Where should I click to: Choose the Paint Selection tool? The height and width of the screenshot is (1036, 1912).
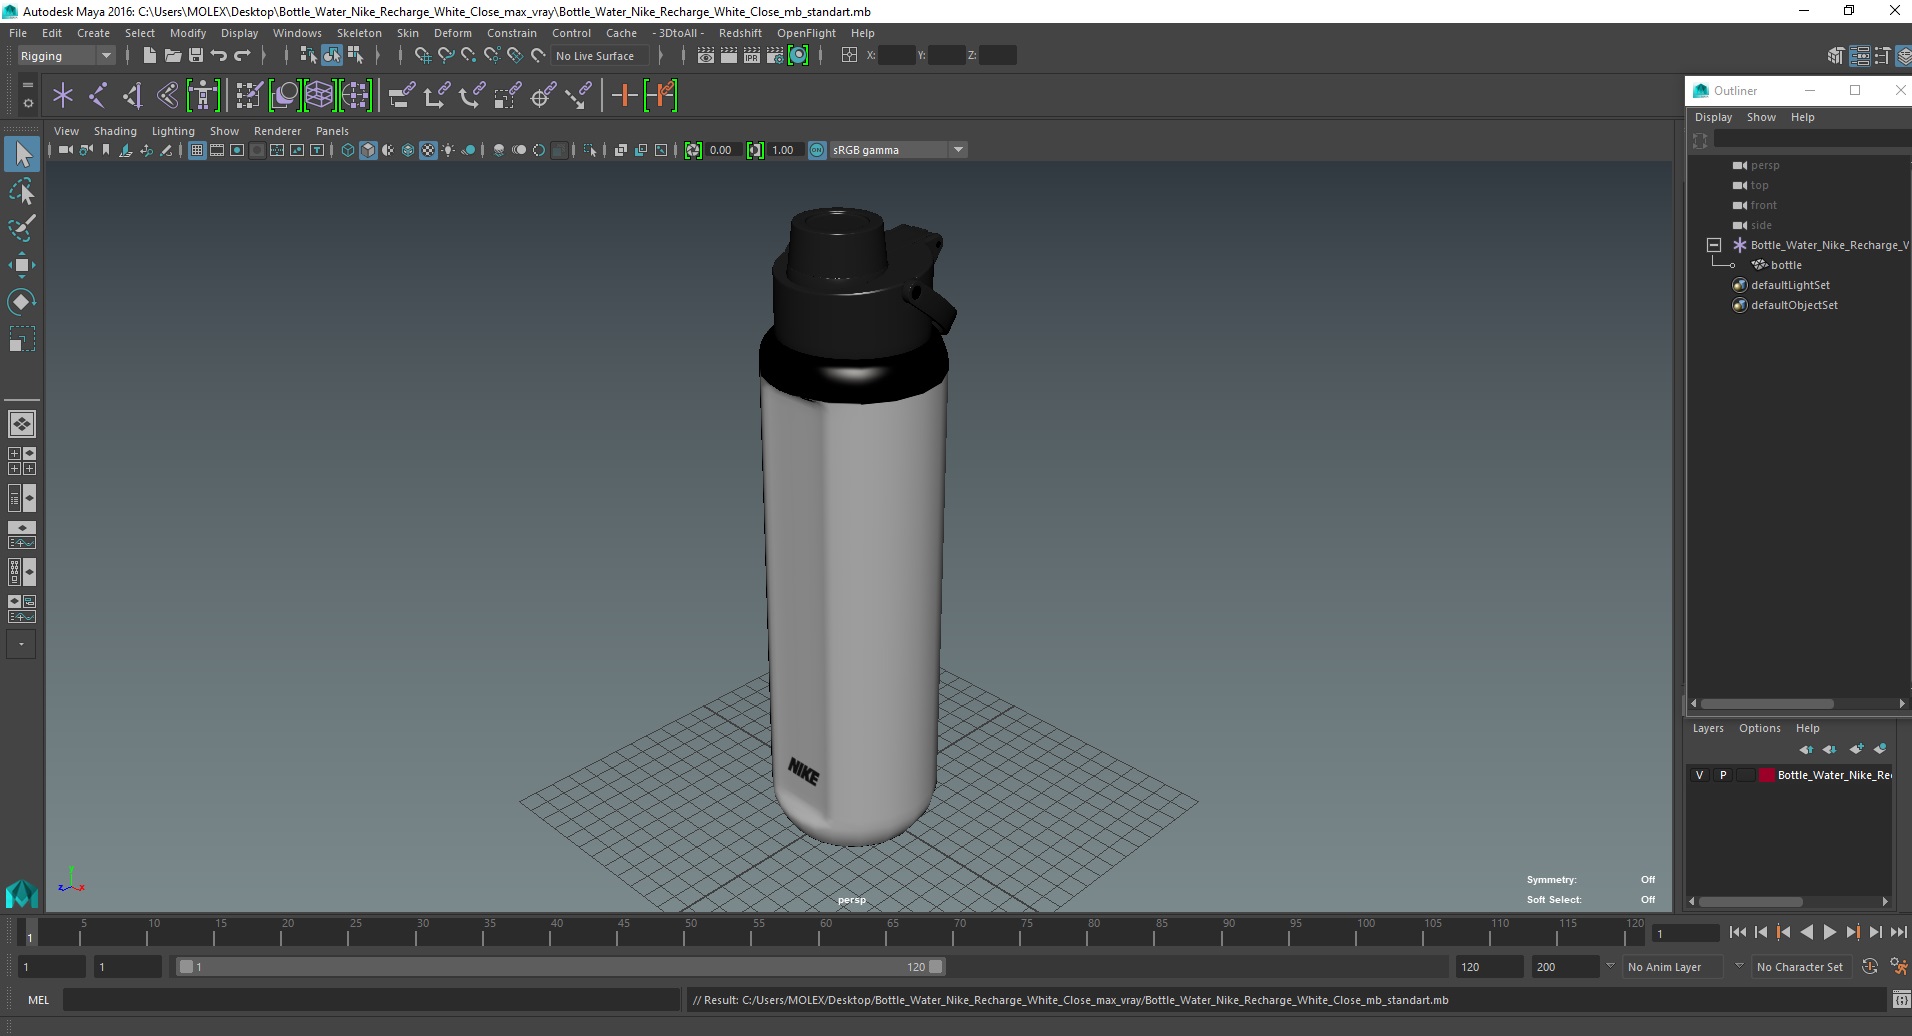click(x=22, y=228)
